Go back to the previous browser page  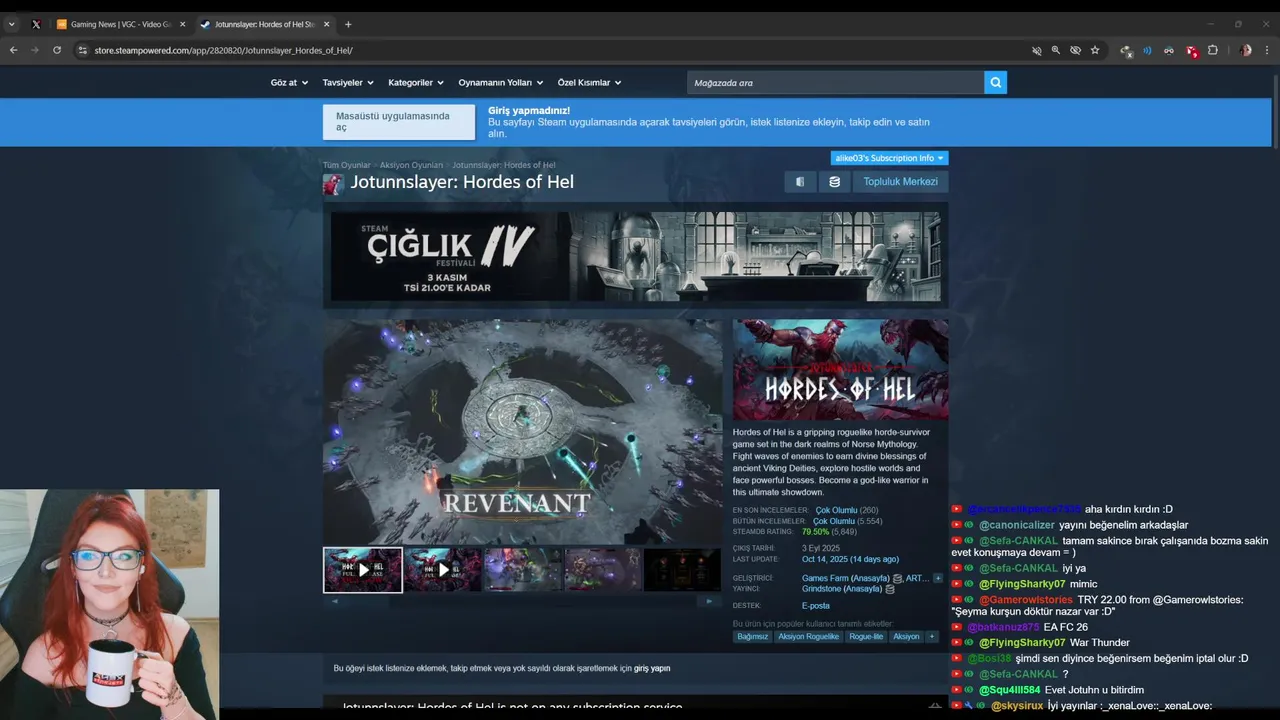click(x=13, y=50)
